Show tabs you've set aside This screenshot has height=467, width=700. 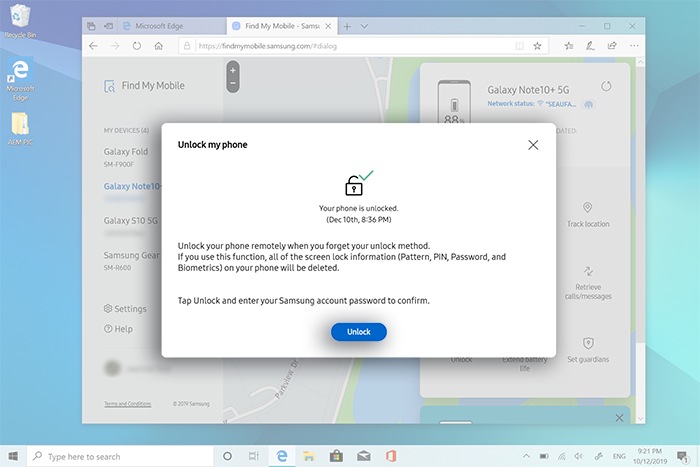(91, 26)
